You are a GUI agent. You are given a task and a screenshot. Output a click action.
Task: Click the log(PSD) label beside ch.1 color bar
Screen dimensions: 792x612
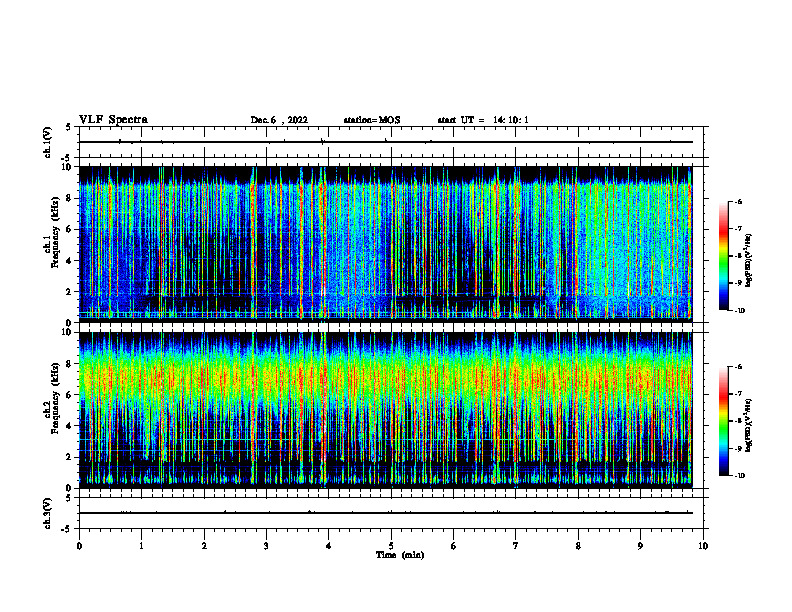pyautogui.click(x=748, y=261)
